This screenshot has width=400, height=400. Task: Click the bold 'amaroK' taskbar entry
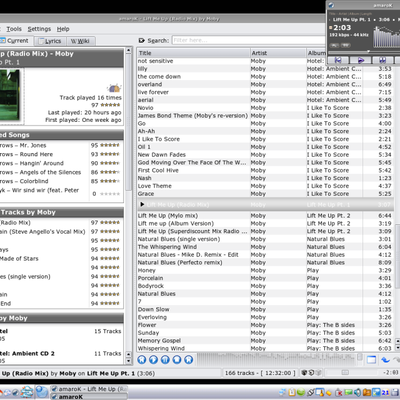coord(89,397)
